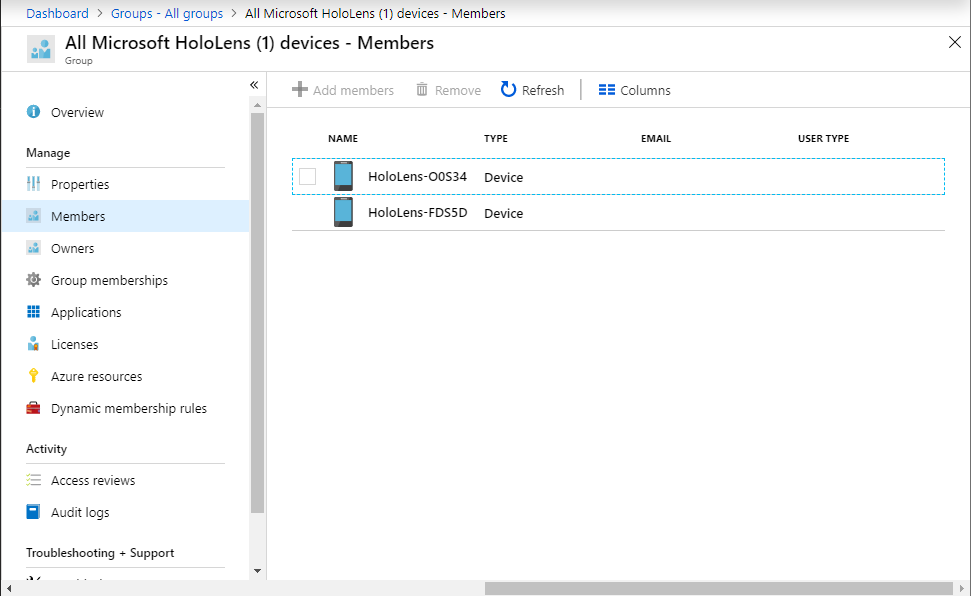Open Group memberships in the sidebar
This screenshot has width=971, height=596.
click(109, 281)
